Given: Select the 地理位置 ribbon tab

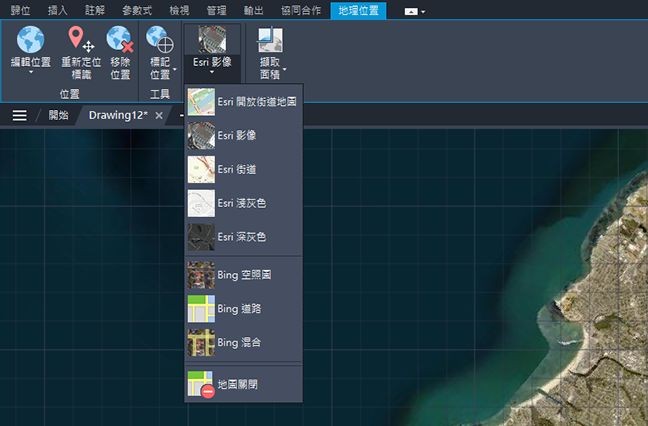Looking at the screenshot, I should [x=358, y=10].
